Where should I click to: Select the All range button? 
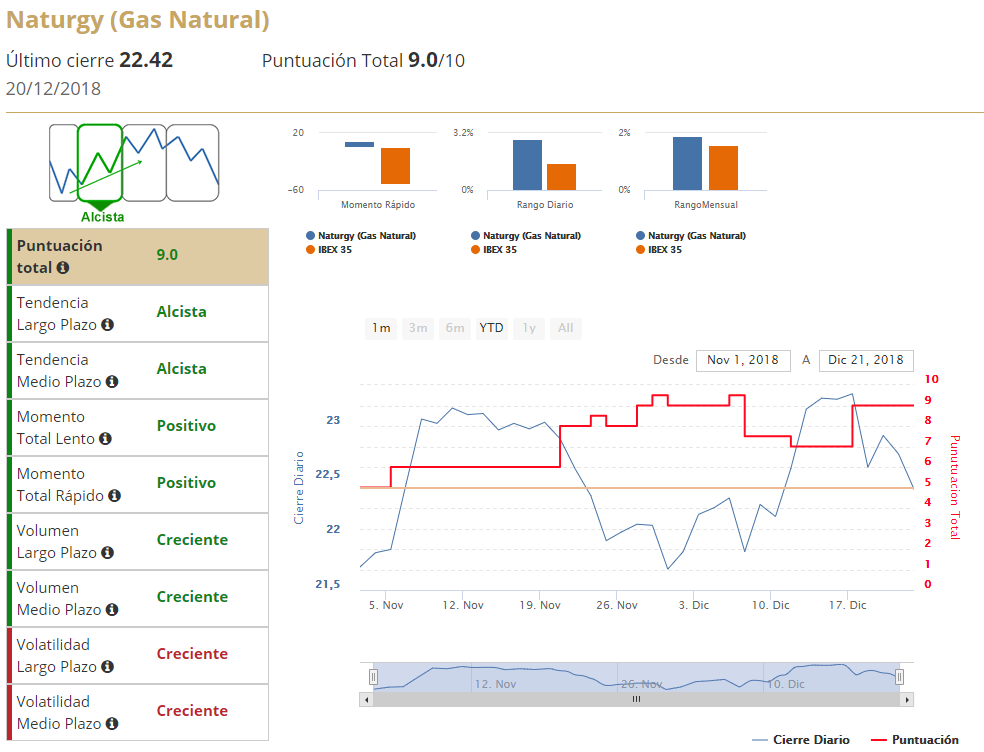coord(565,328)
